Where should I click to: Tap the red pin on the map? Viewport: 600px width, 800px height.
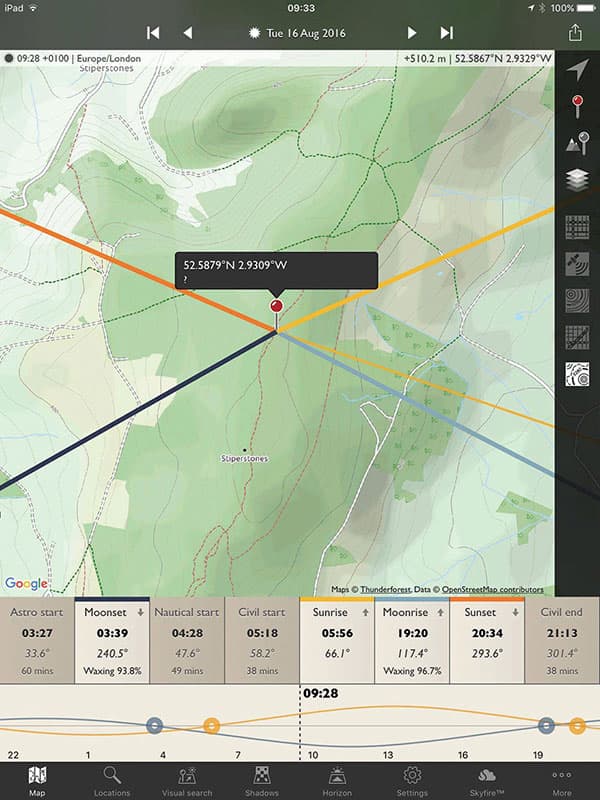(276, 306)
